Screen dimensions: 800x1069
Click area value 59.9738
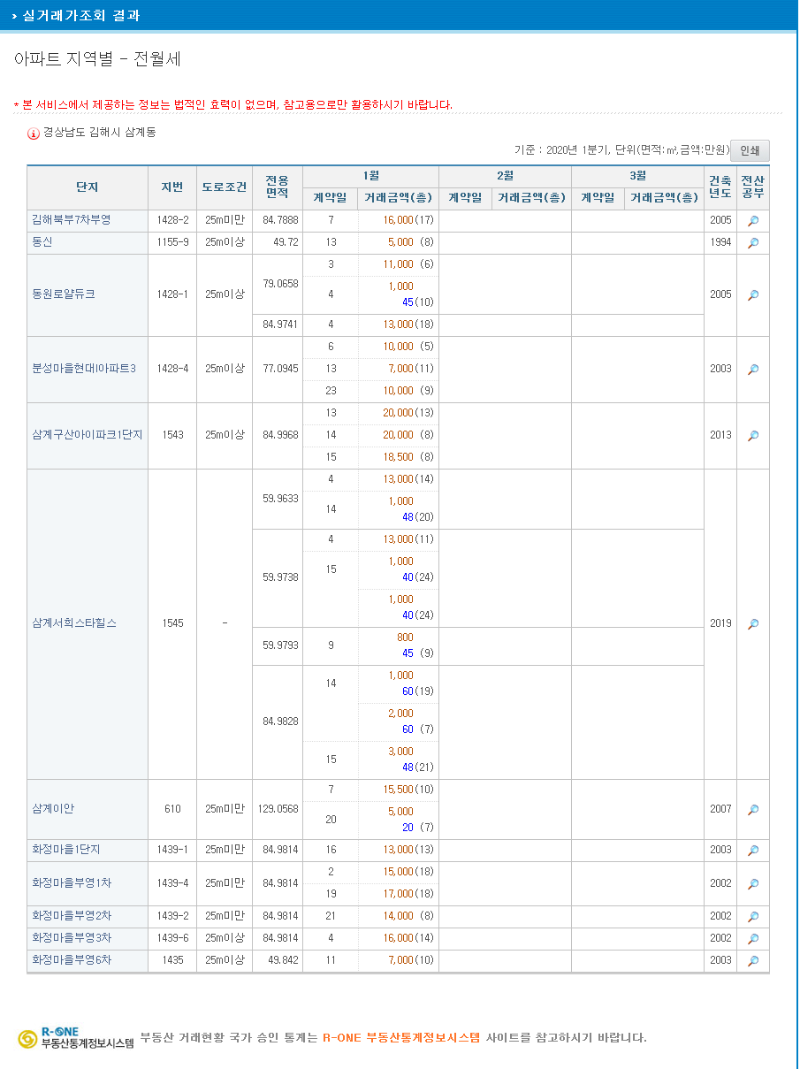(280, 577)
